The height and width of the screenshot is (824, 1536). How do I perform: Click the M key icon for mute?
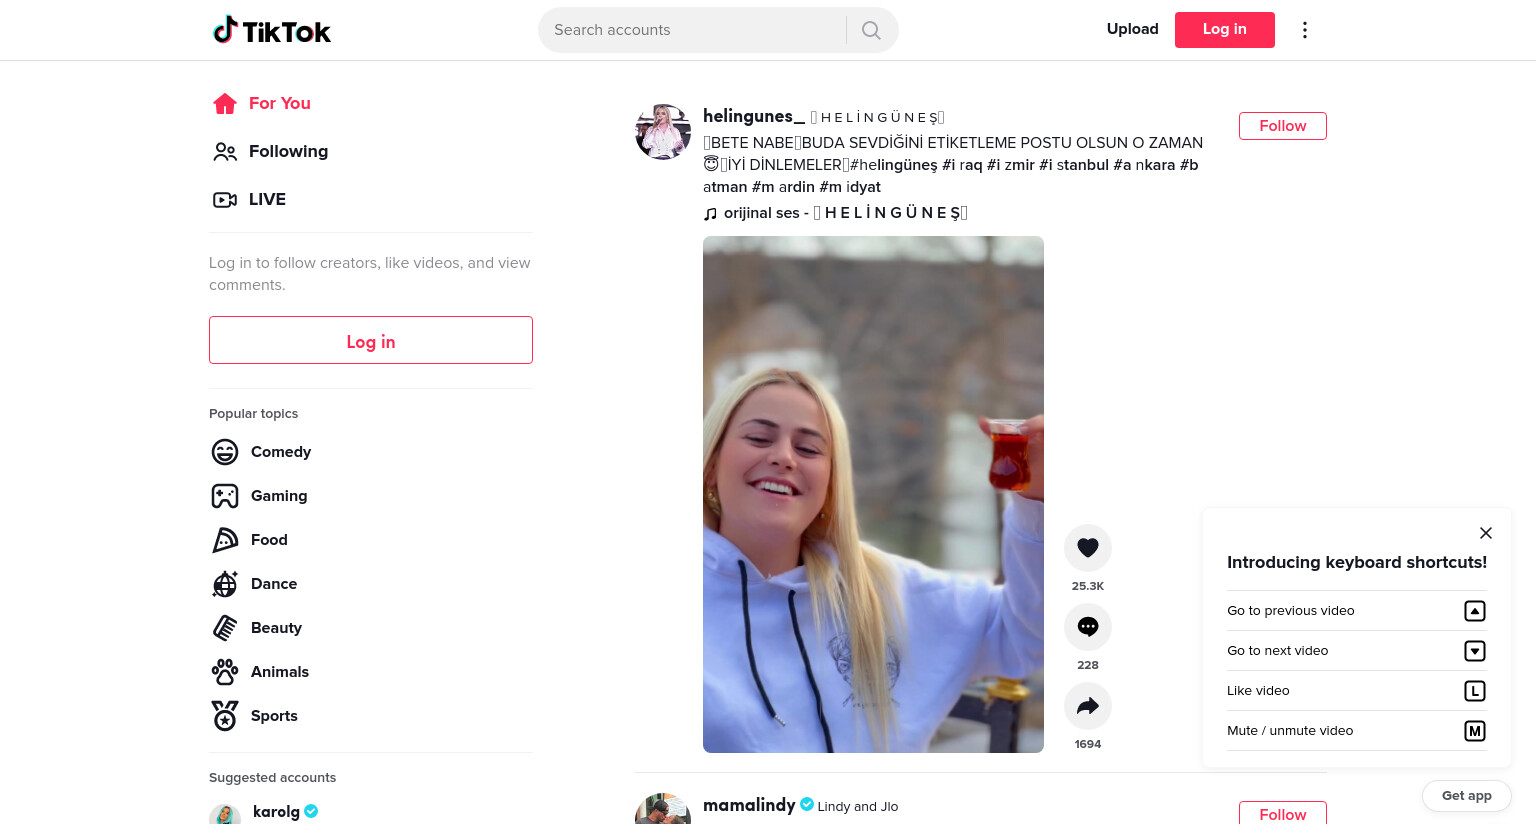(x=1475, y=731)
